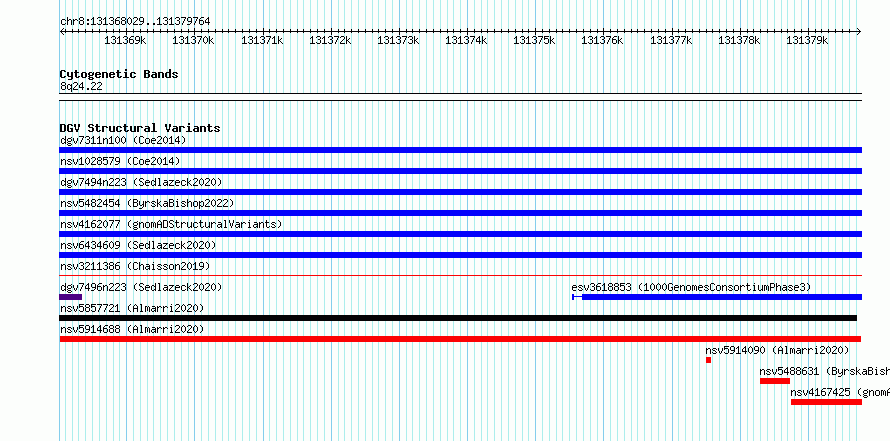Click ruler position 131379k
Screen dimensions: 890x441
[808, 40]
